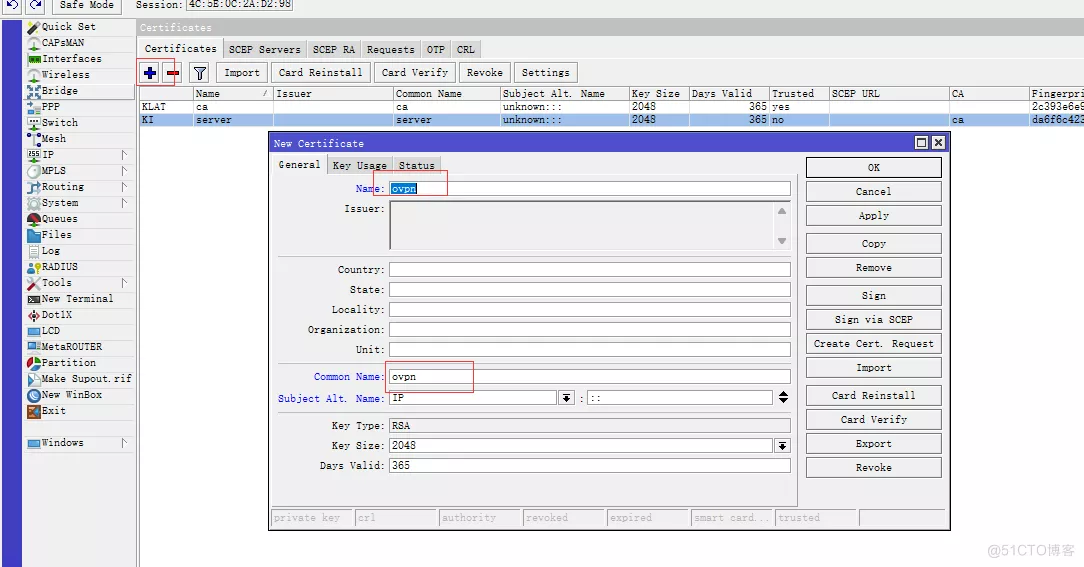Open the Subject Alt. Name type dropdown

click(566, 398)
